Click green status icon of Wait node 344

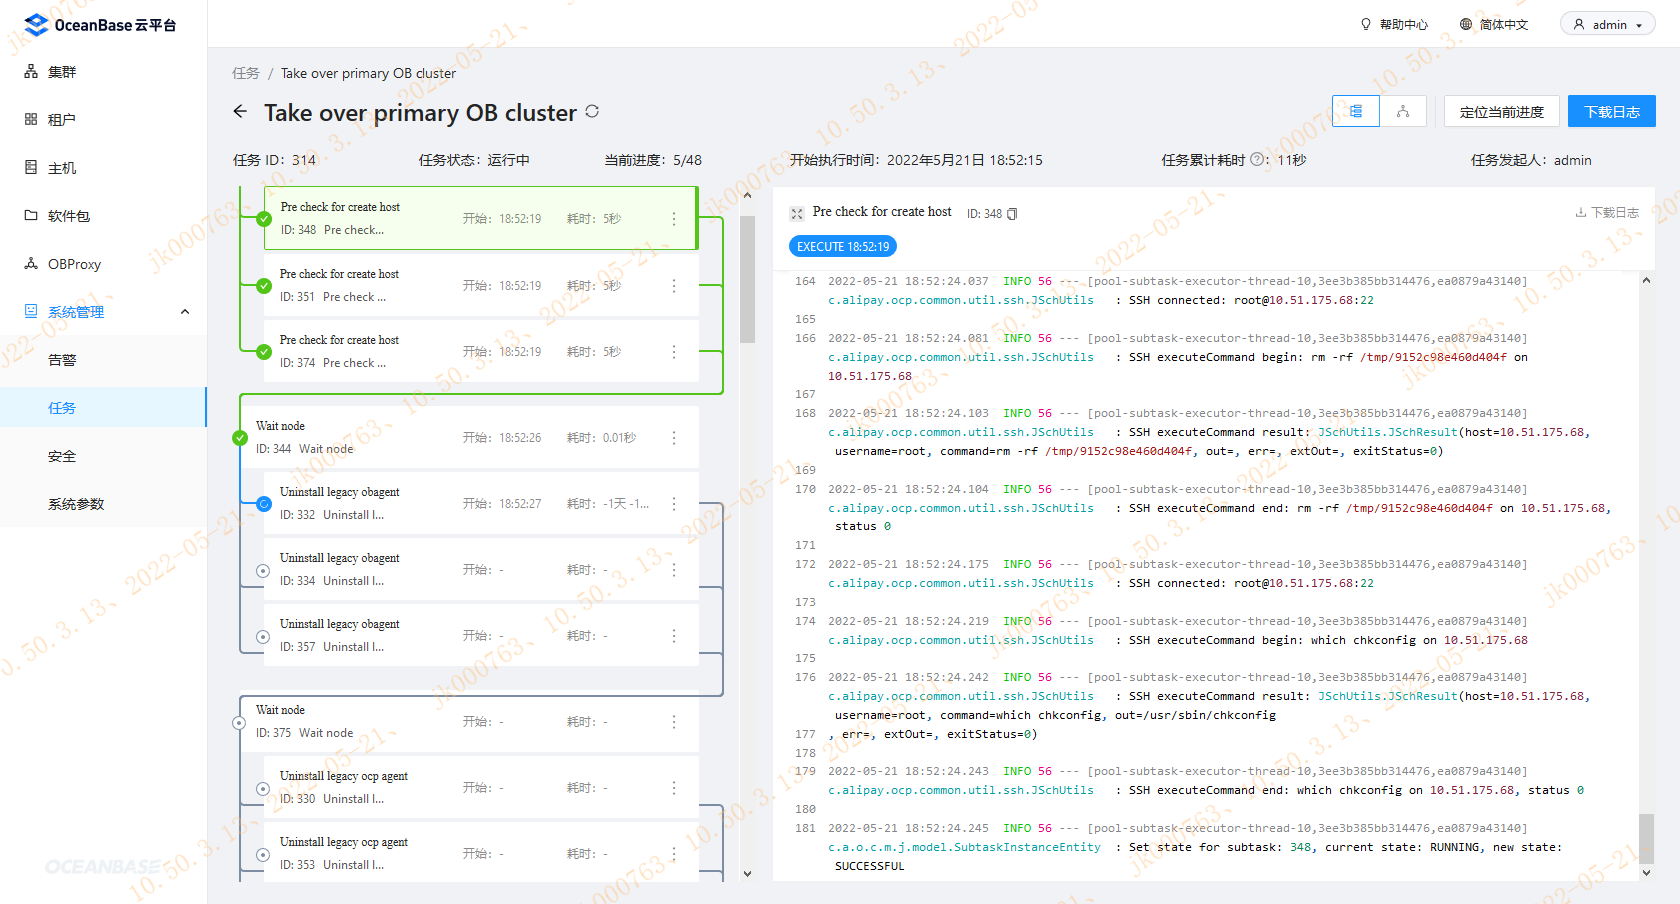coord(240,438)
